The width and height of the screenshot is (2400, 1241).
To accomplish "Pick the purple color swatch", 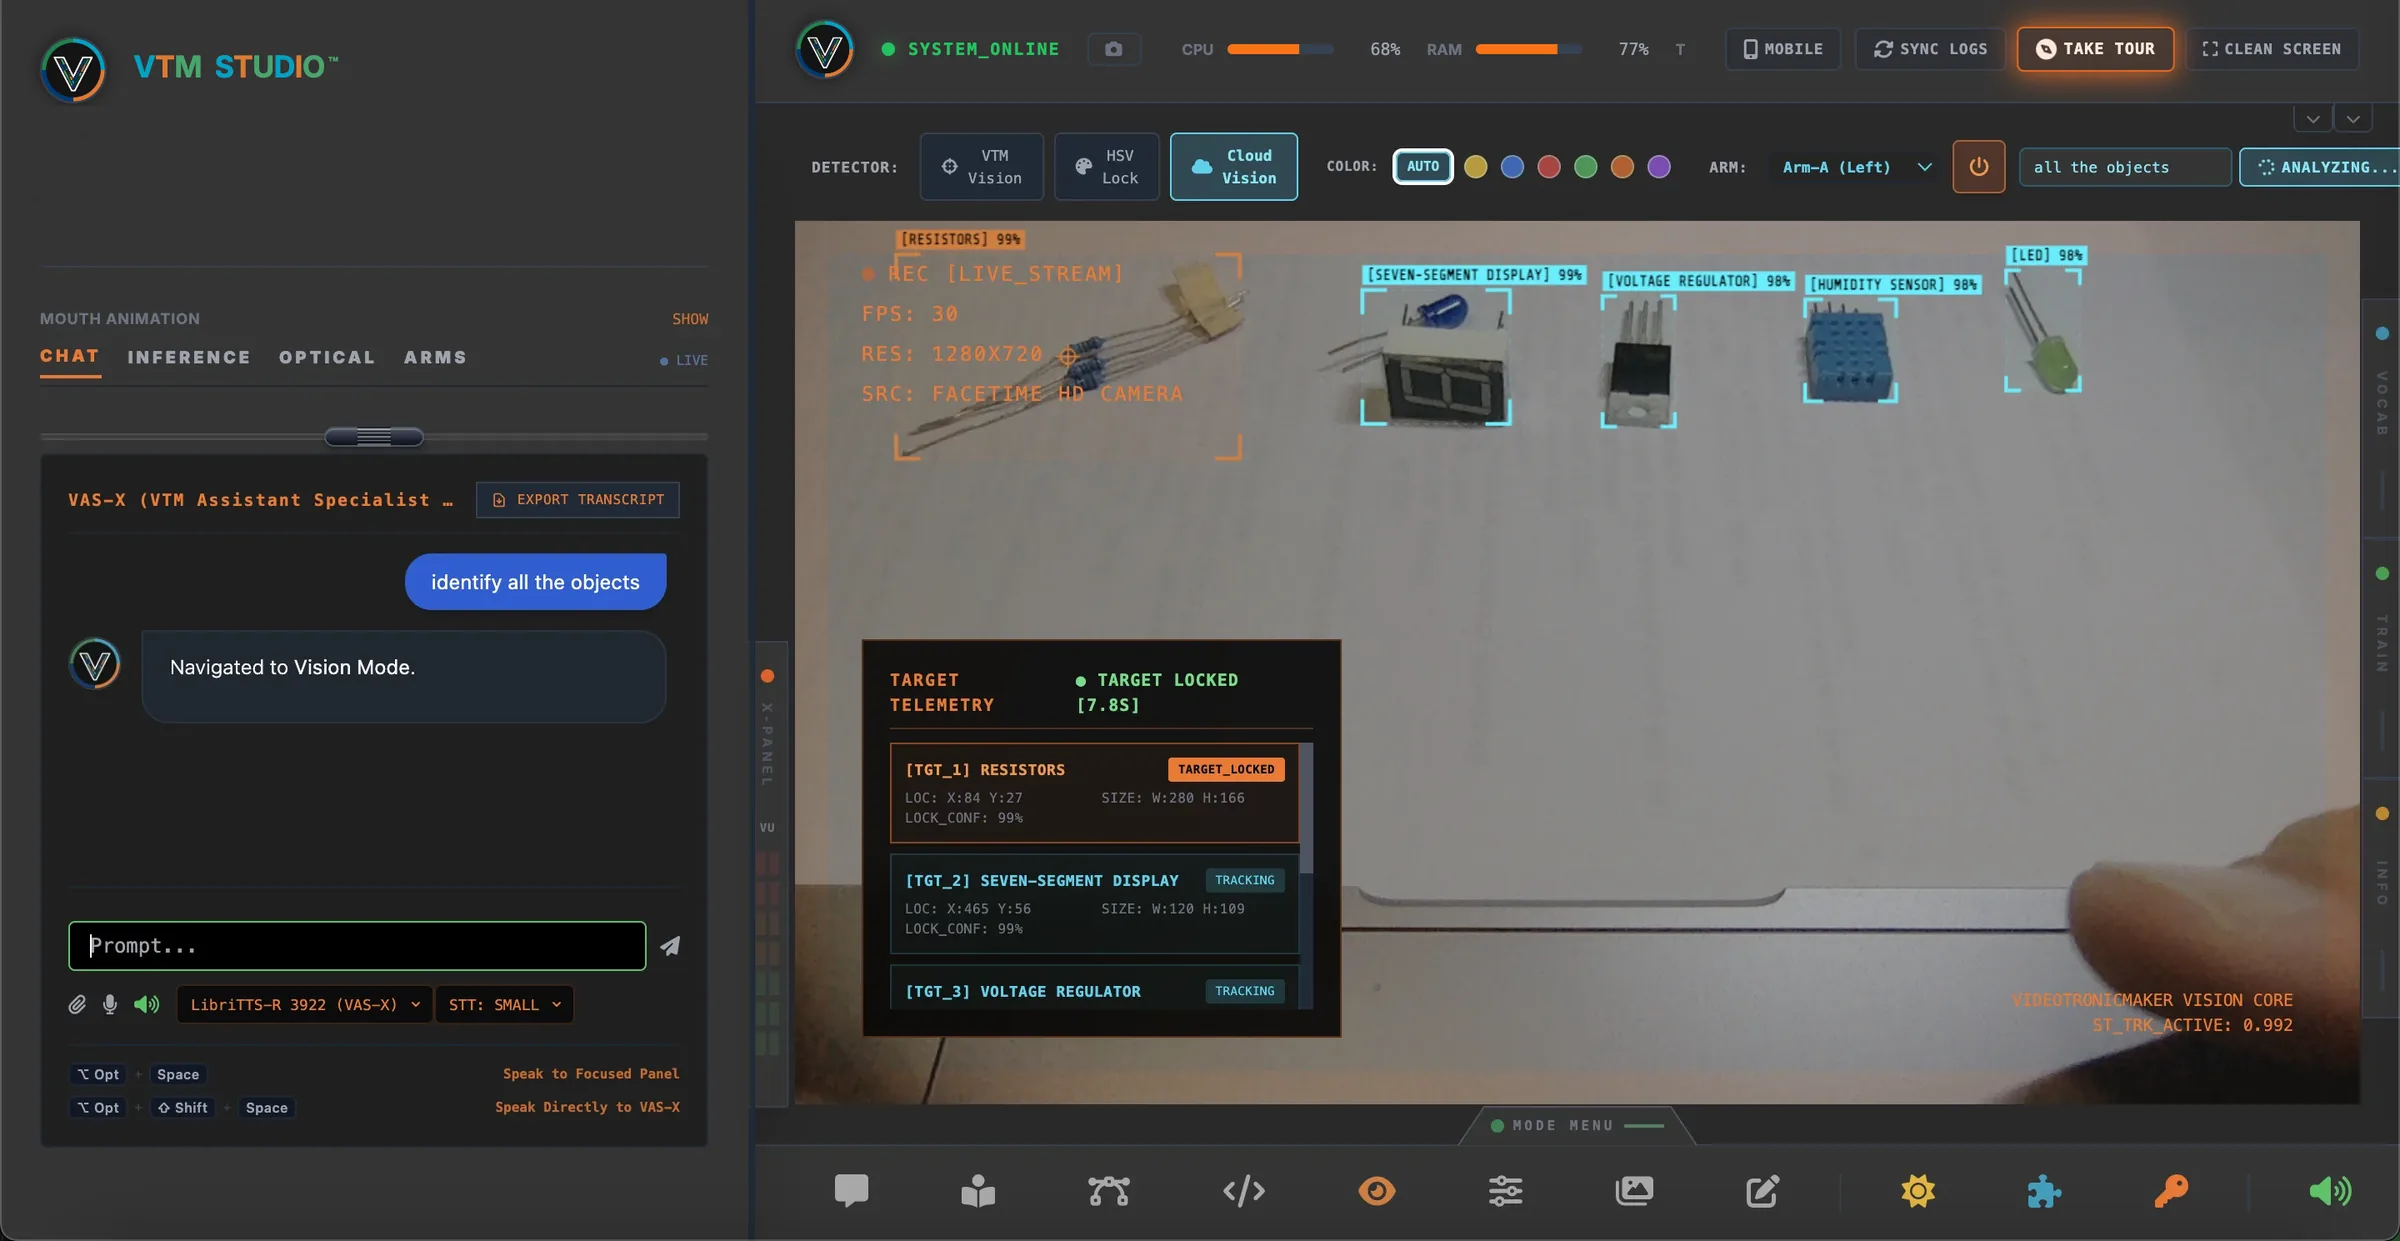I will click(1659, 166).
